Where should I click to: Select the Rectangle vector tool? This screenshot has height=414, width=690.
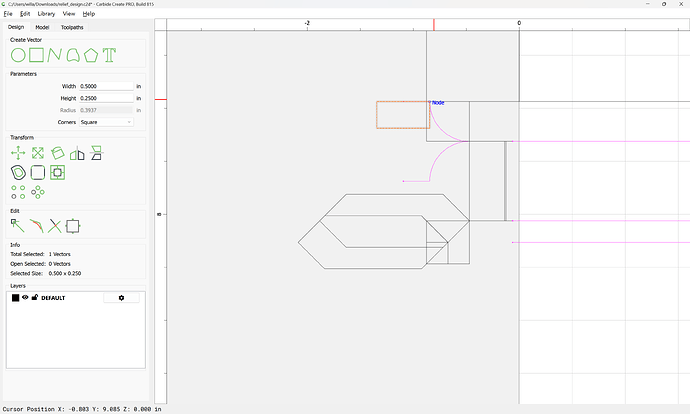pyautogui.click(x=37, y=55)
